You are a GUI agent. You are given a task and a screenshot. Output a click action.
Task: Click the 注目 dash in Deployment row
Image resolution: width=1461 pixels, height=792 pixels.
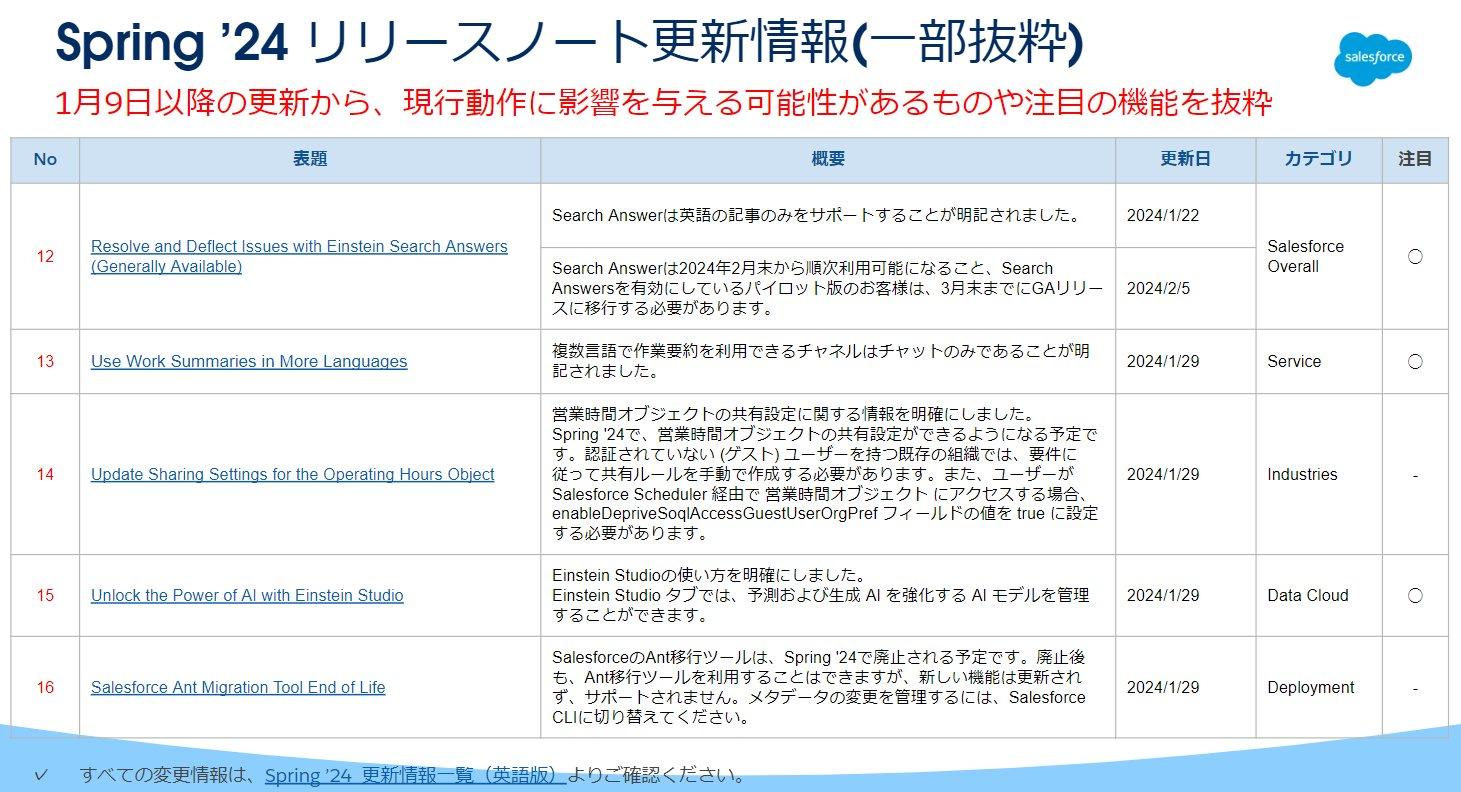[1415, 688]
